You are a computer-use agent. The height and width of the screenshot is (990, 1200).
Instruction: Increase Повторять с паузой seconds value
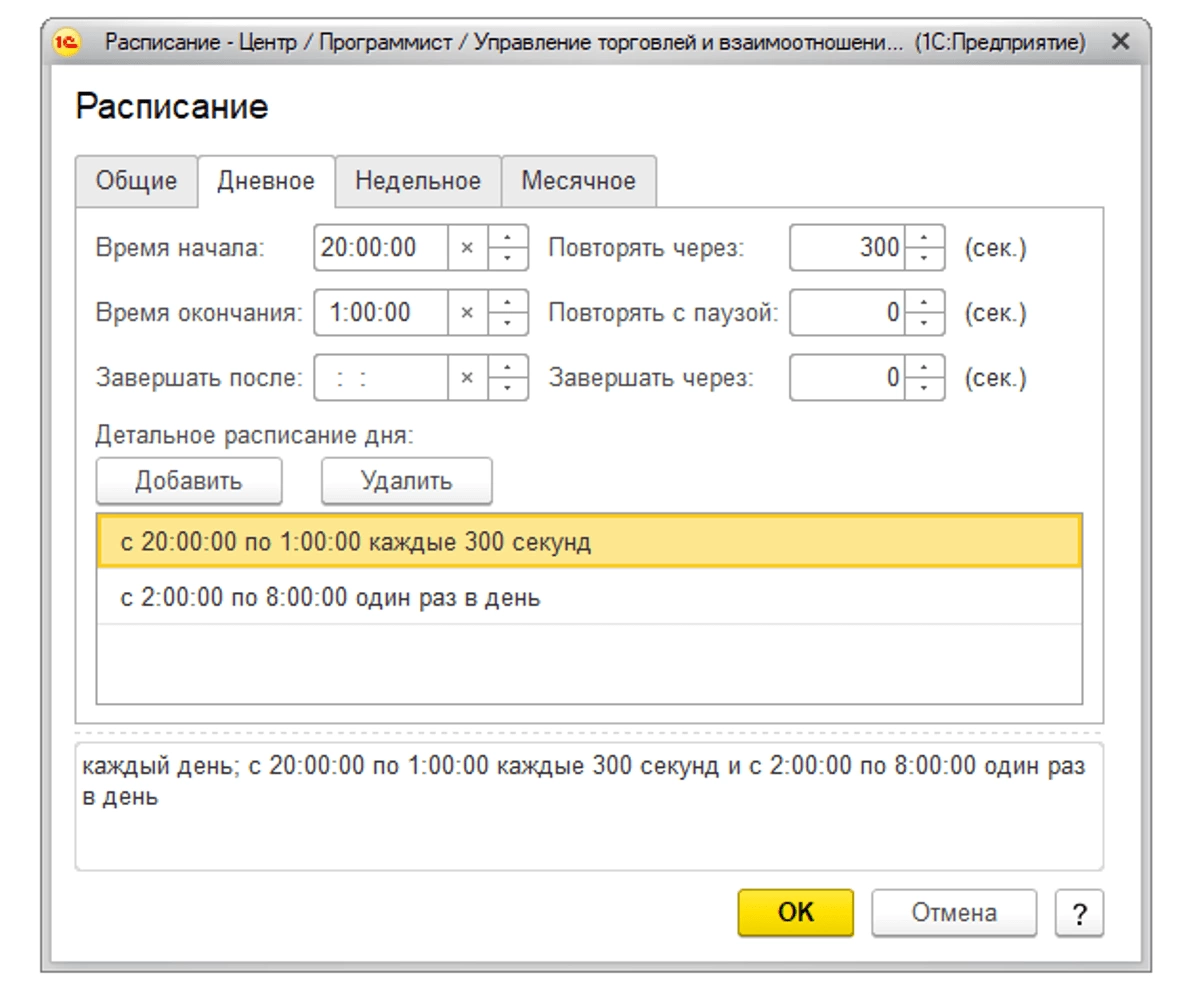[924, 303]
